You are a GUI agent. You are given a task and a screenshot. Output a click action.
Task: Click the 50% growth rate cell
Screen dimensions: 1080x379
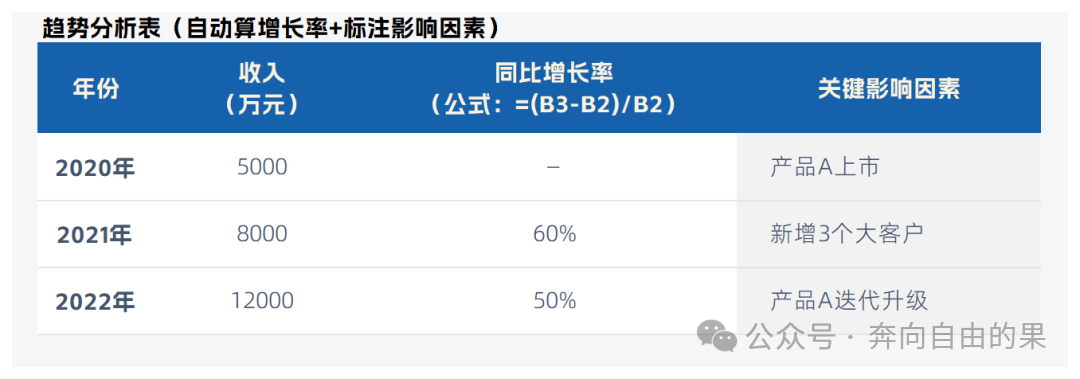pyautogui.click(x=554, y=300)
